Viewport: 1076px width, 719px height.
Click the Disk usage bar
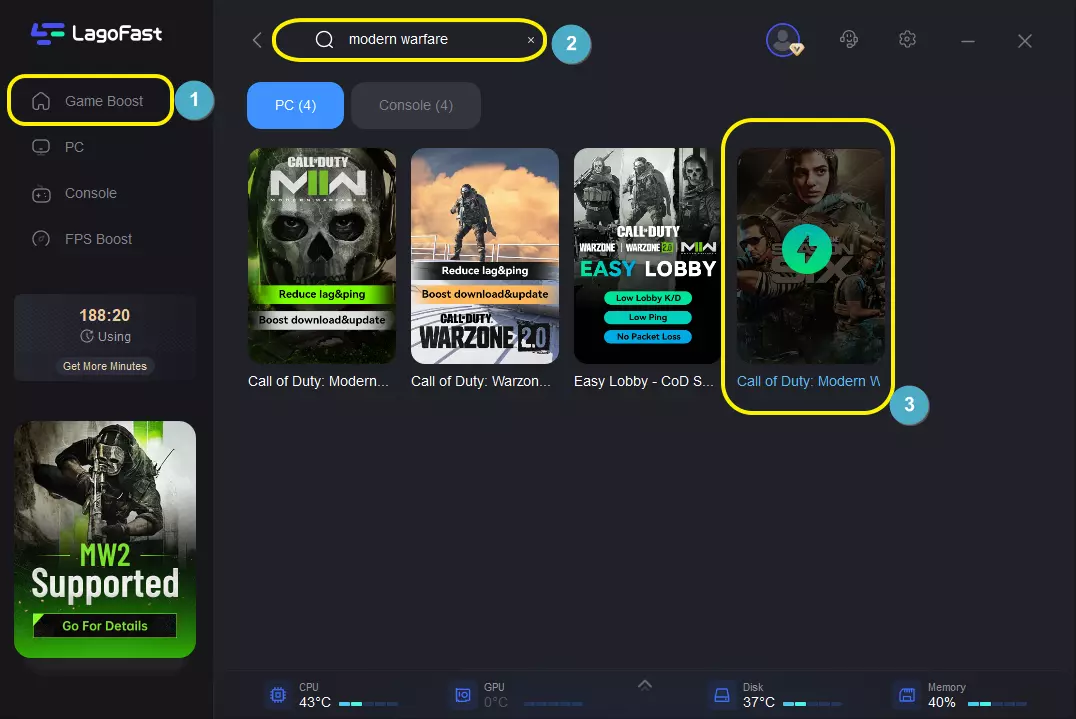(812, 704)
